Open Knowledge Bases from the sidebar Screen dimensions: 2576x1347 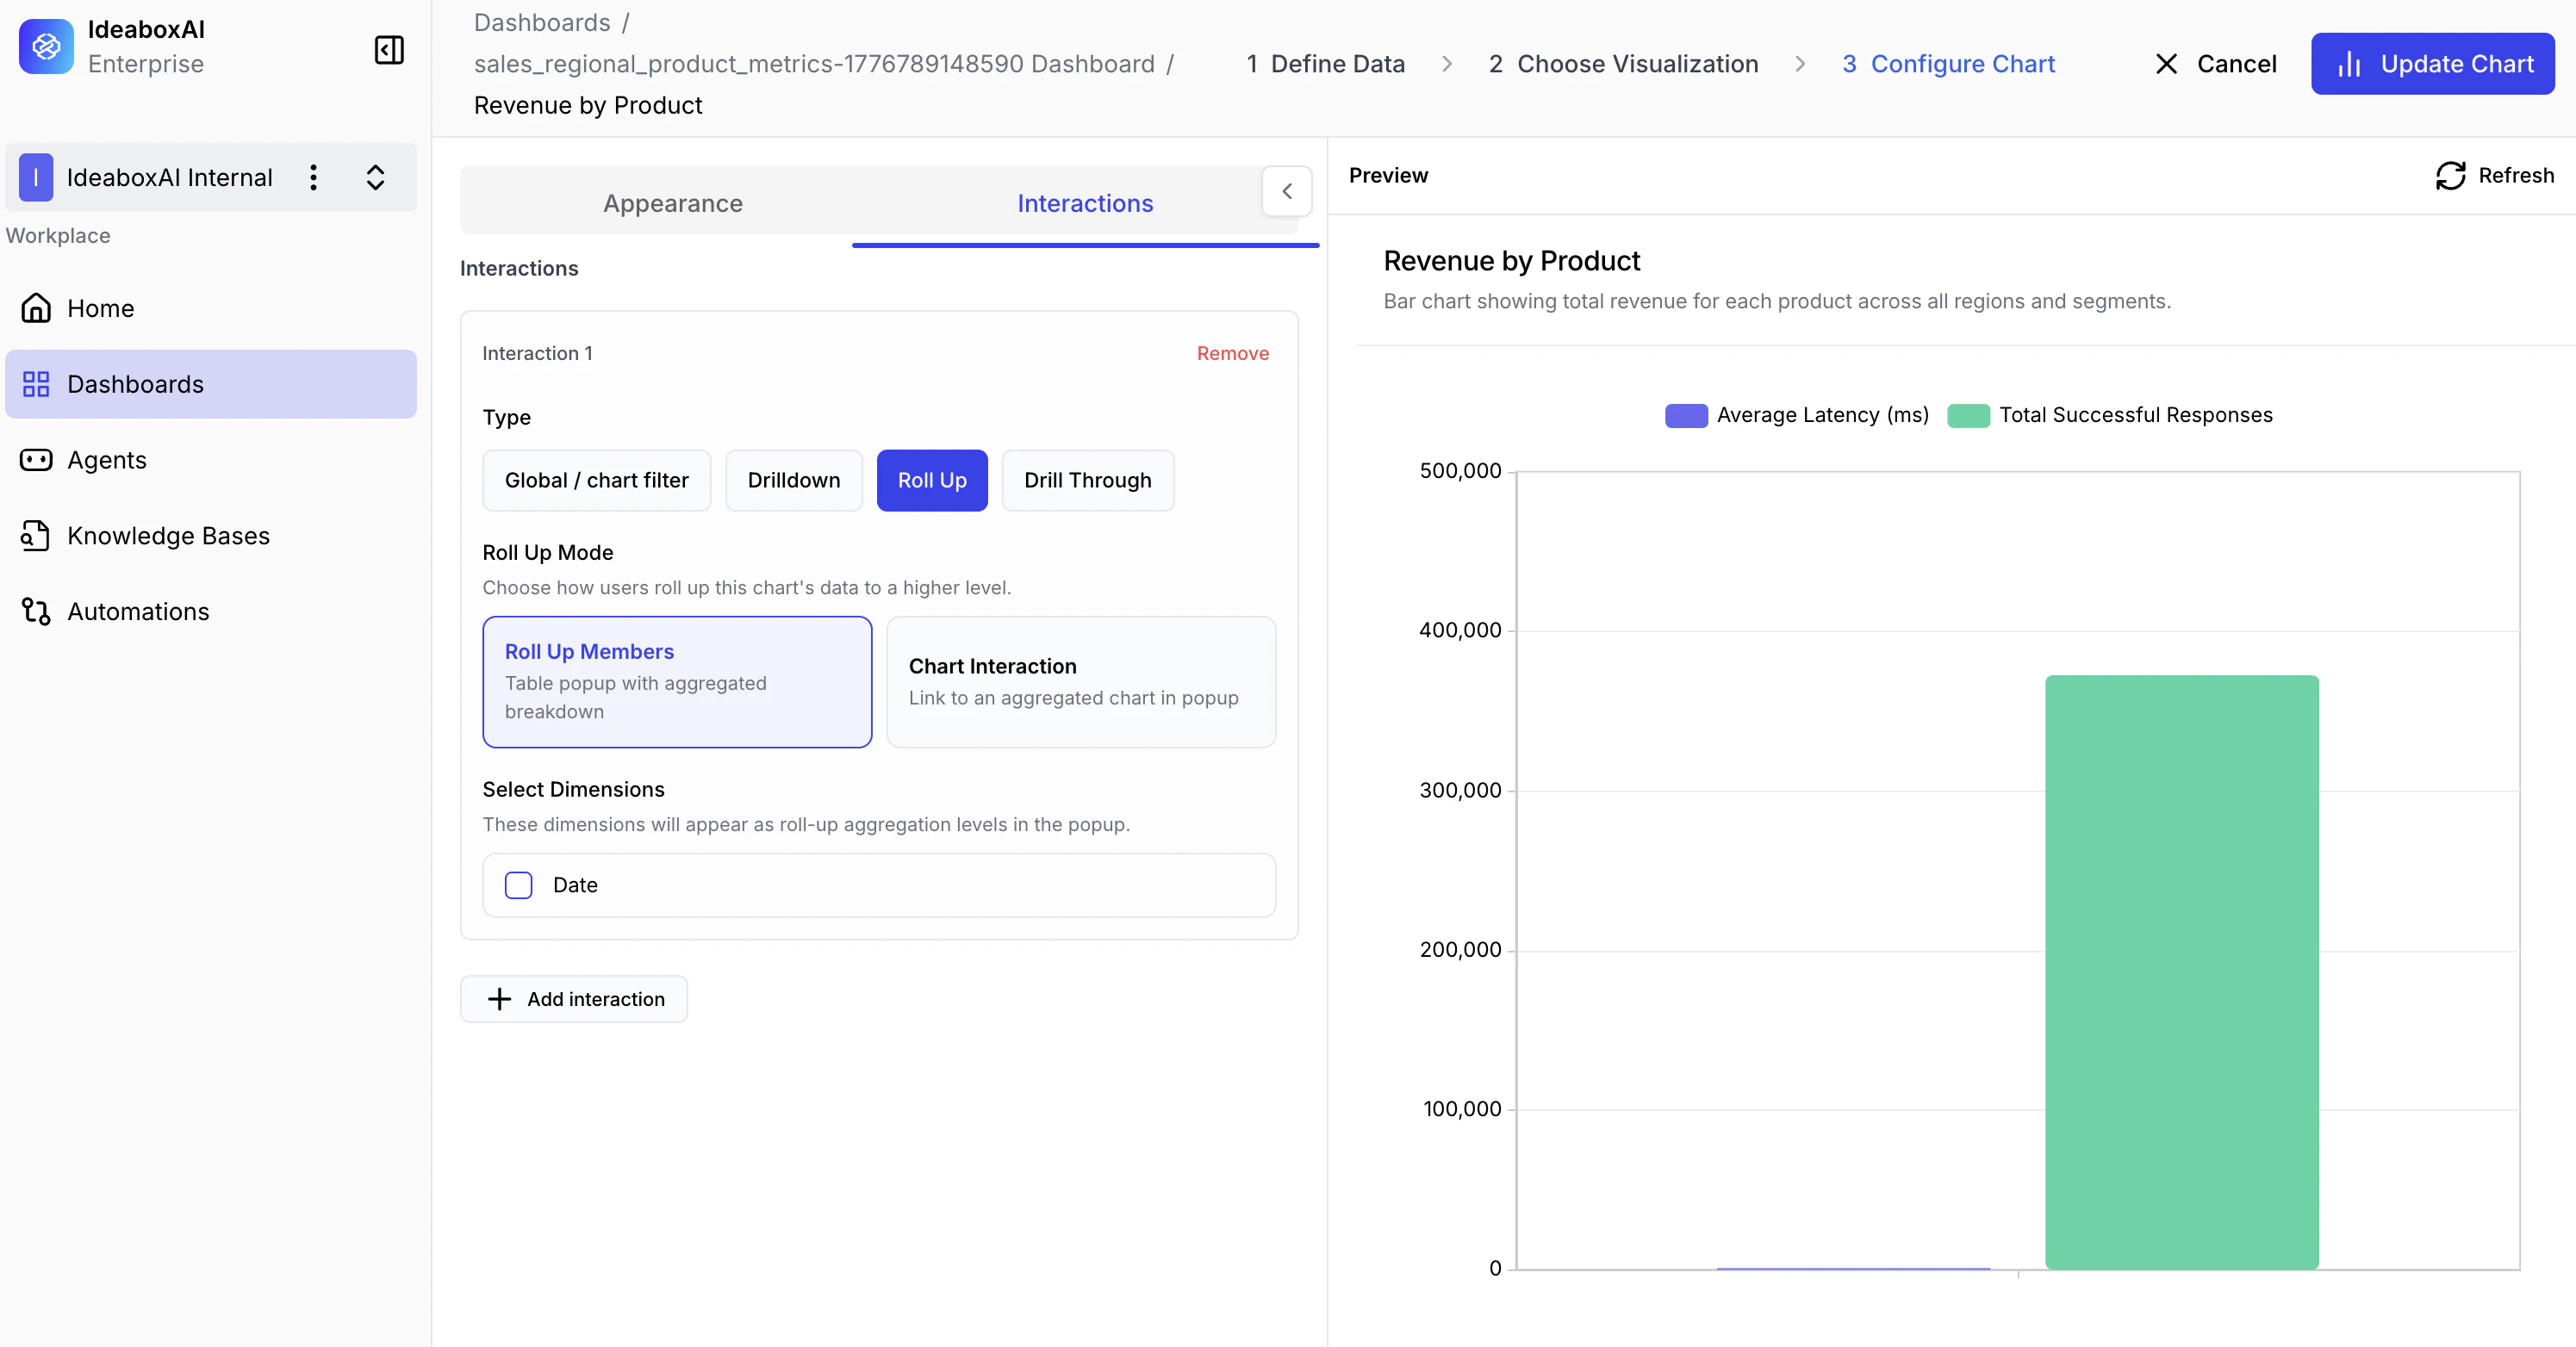[211, 536]
